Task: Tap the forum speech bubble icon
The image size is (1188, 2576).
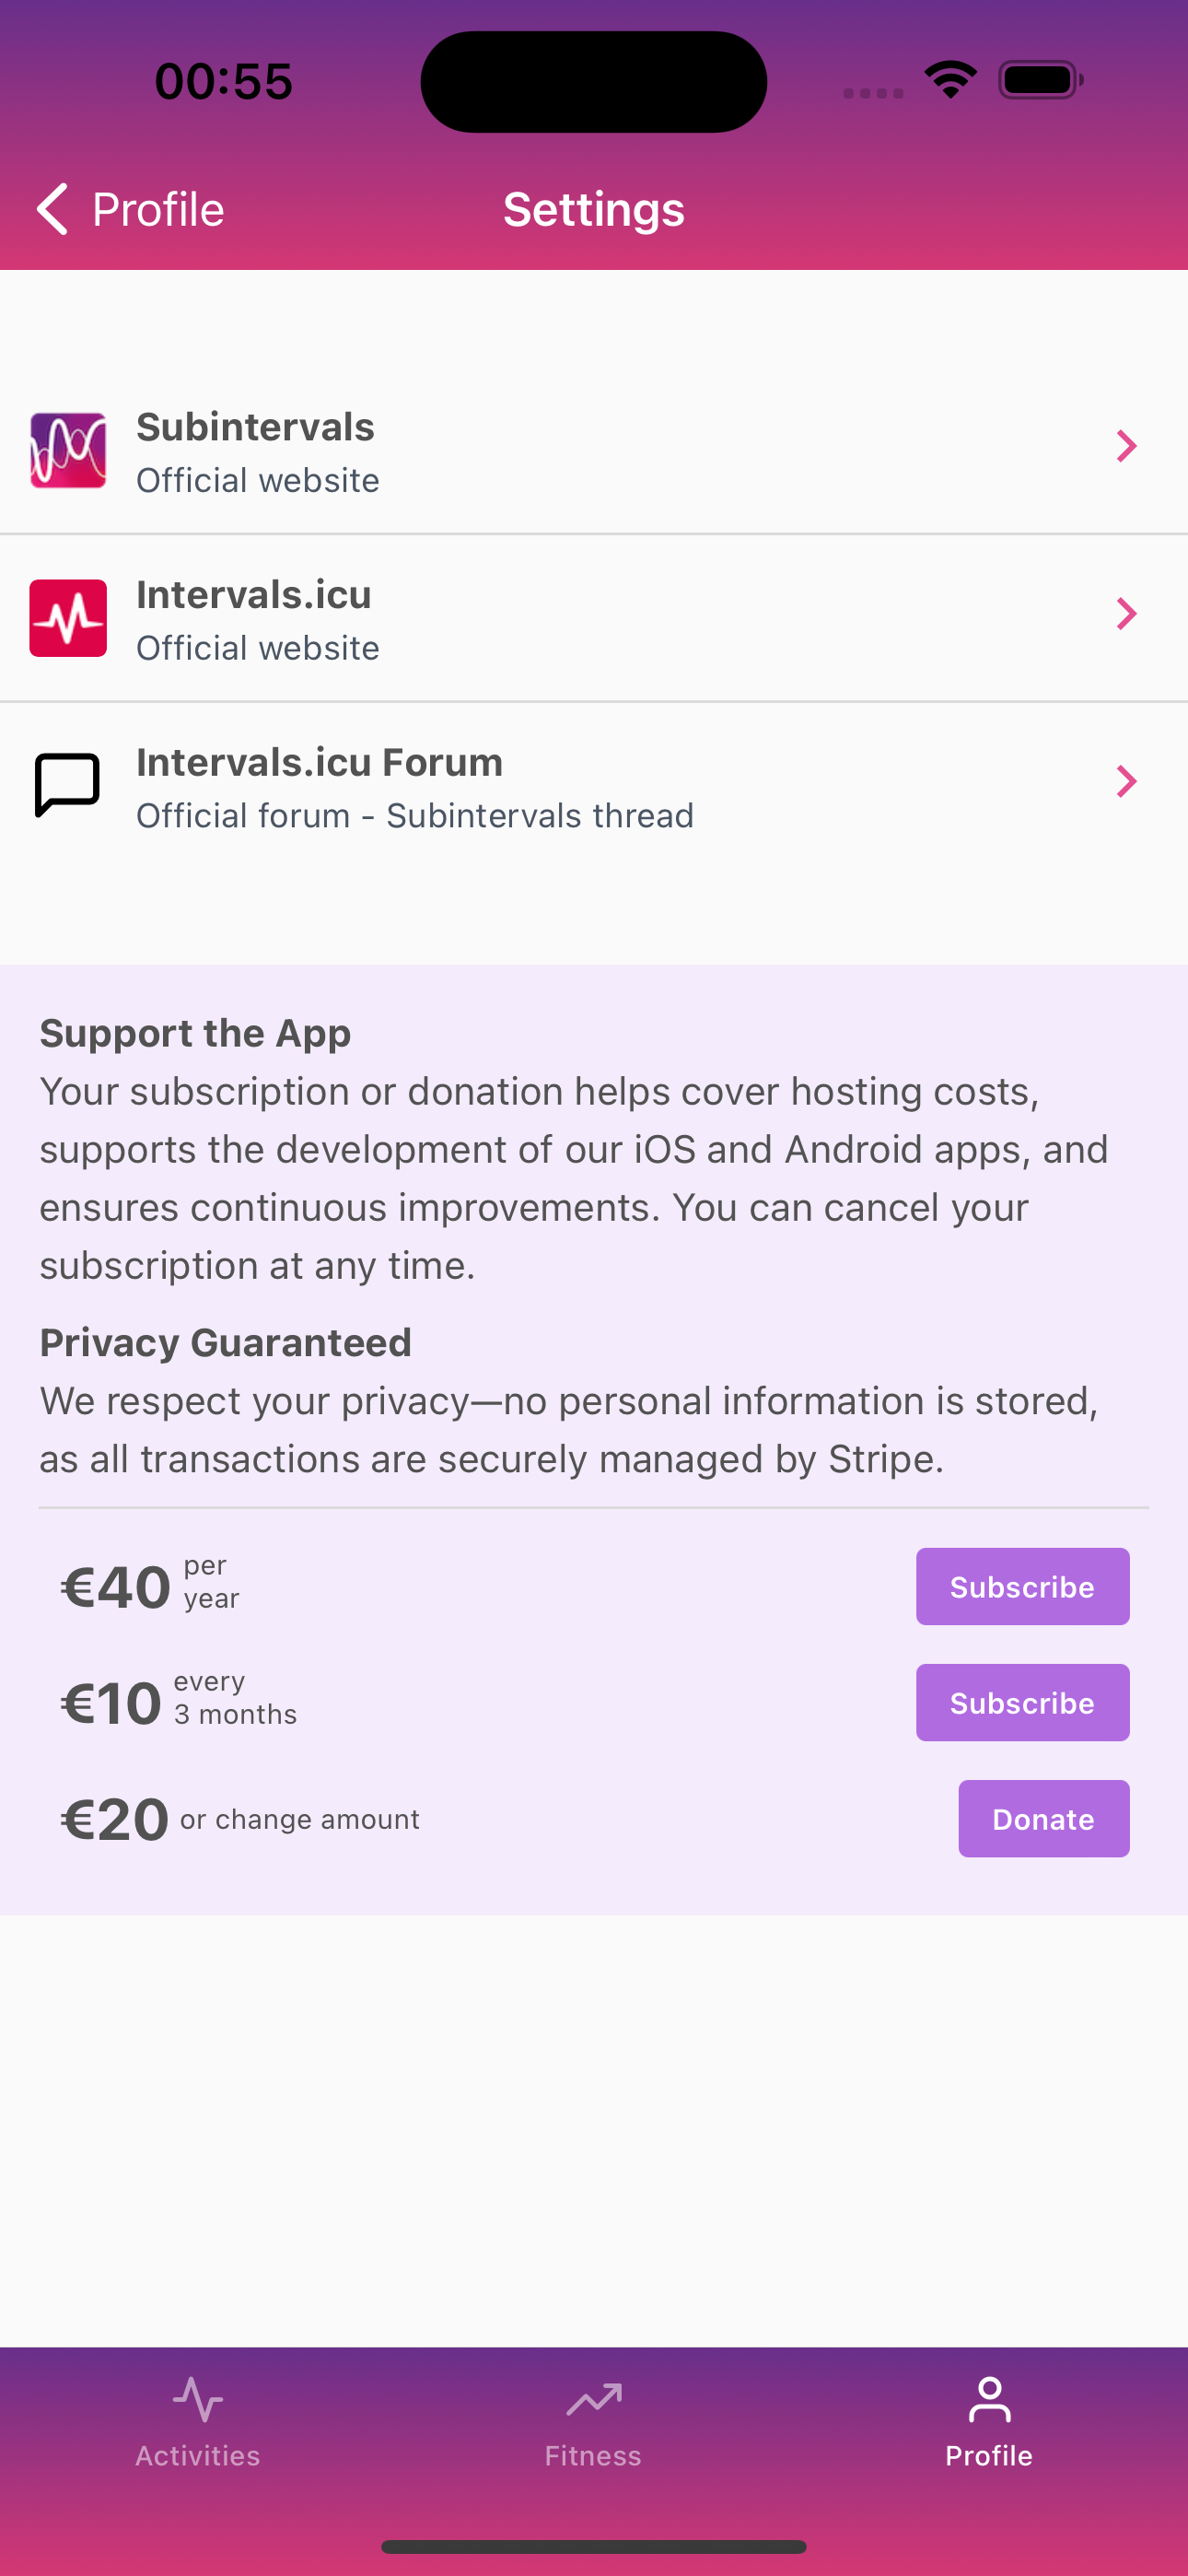Action: [68, 784]
